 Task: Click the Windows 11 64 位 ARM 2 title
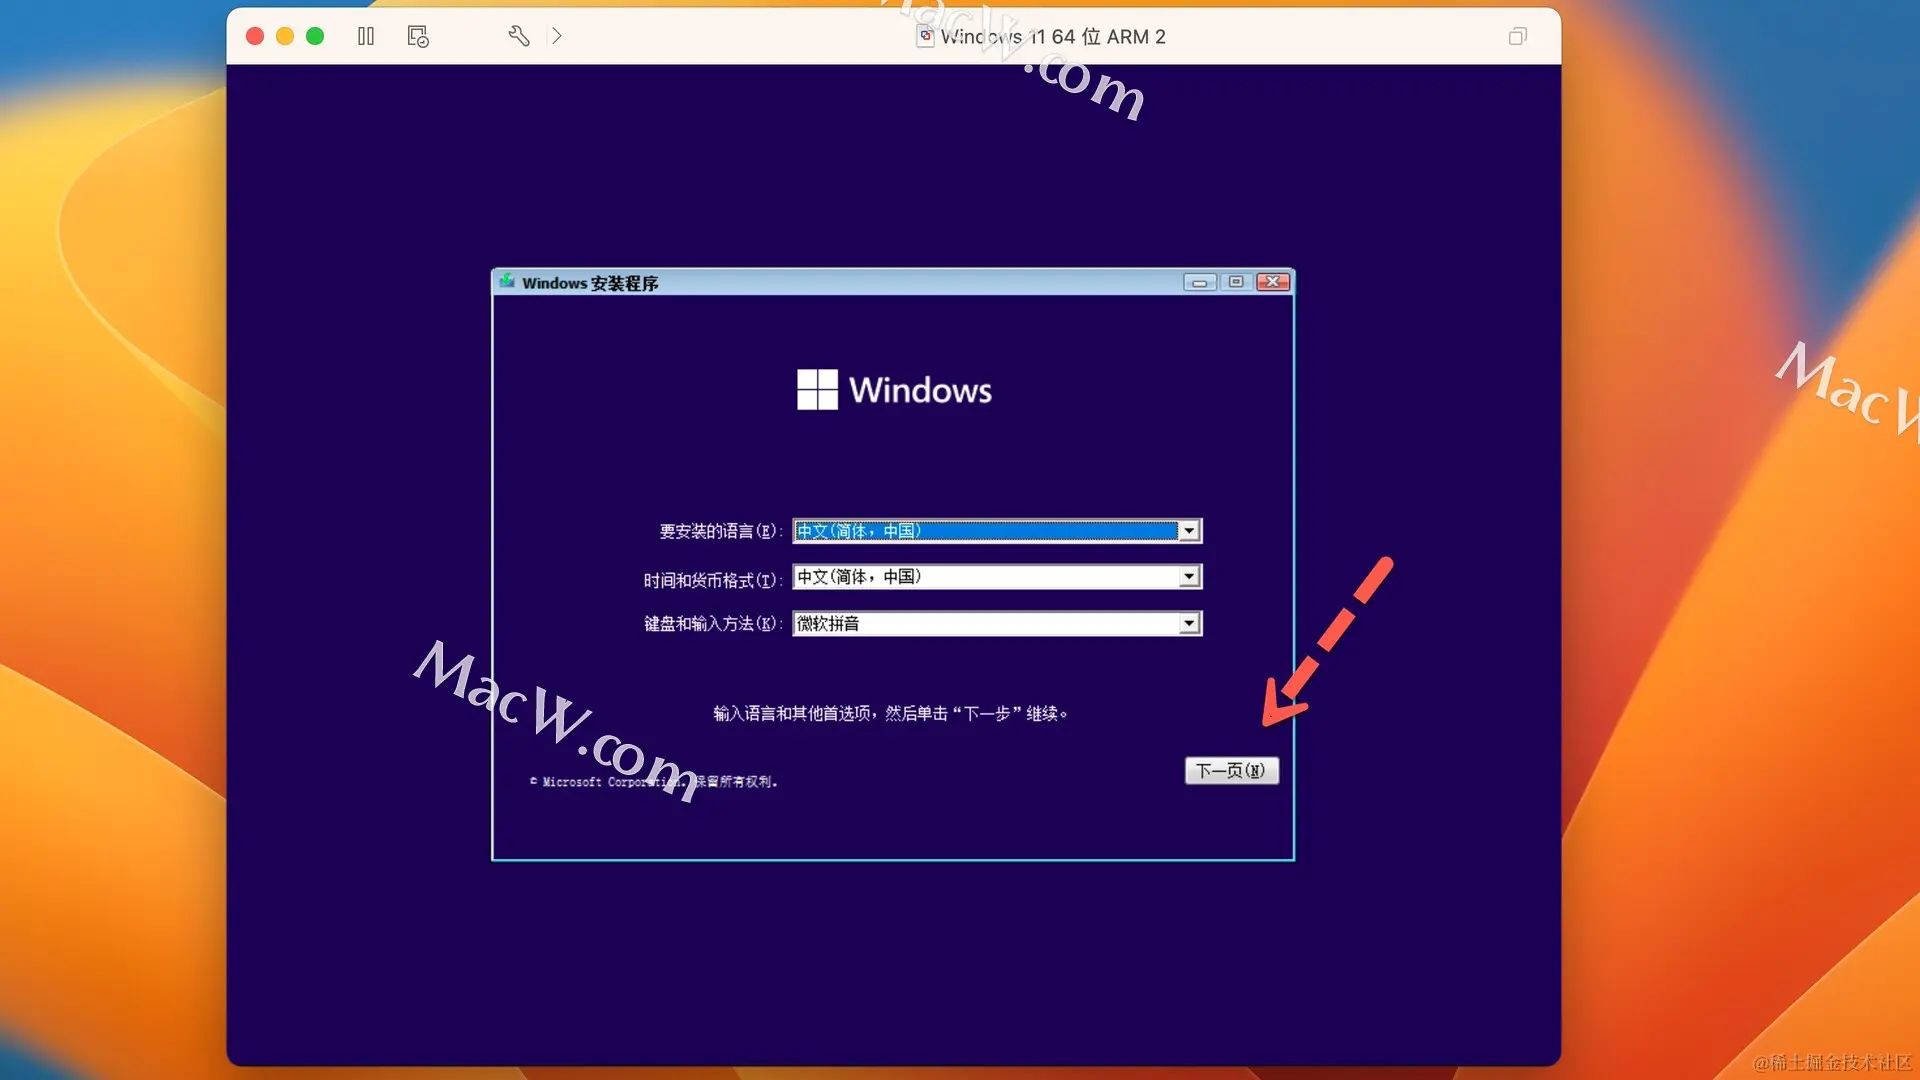click(1053, 36)
